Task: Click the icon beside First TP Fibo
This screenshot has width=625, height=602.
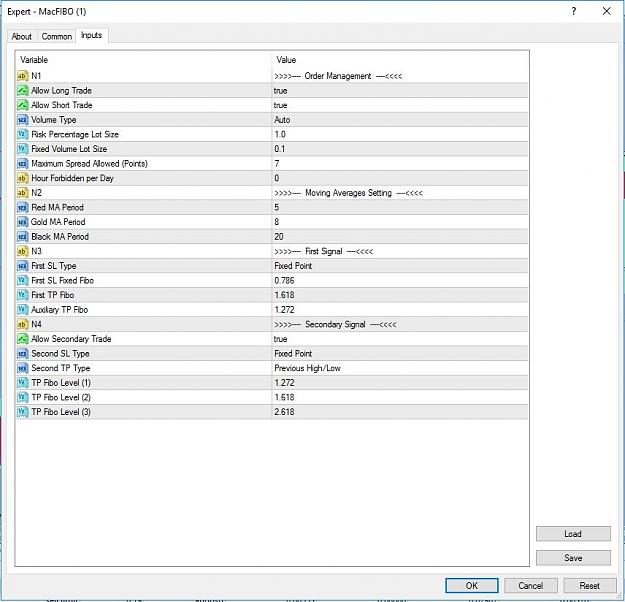Action: tap(22, 295)
